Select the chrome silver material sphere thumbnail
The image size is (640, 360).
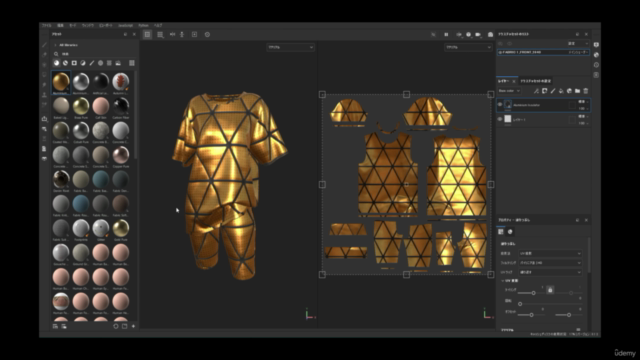point(81,81)
